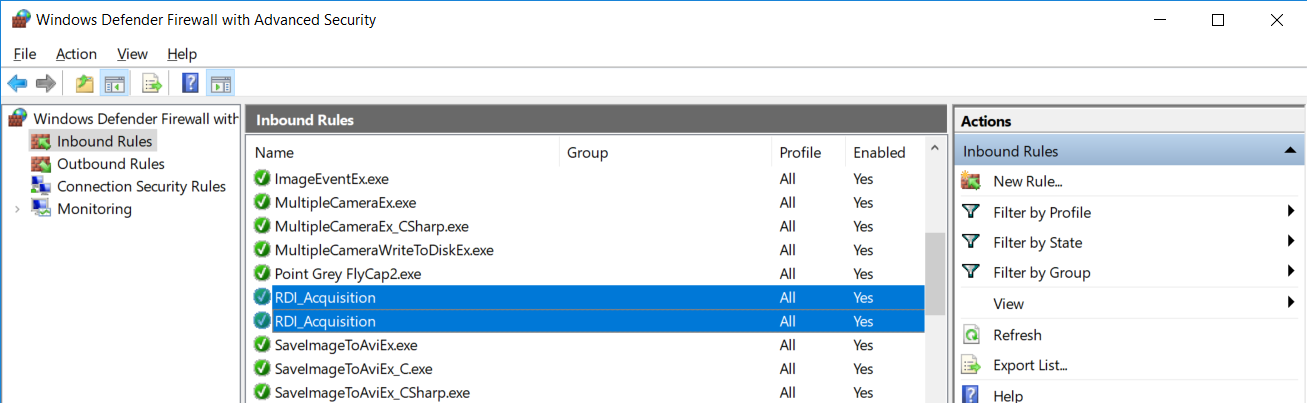Click the New Rule icon in Actions pane

[970, 181]
